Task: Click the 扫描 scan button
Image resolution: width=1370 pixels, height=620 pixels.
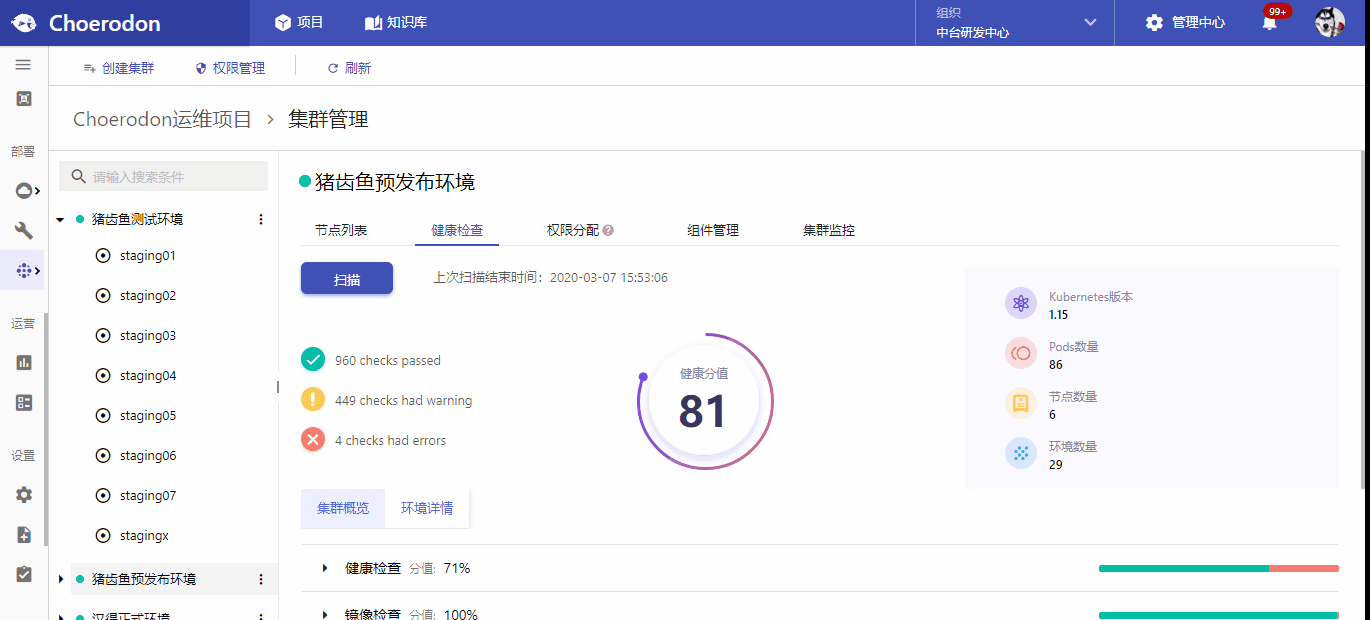Action: 347,279
